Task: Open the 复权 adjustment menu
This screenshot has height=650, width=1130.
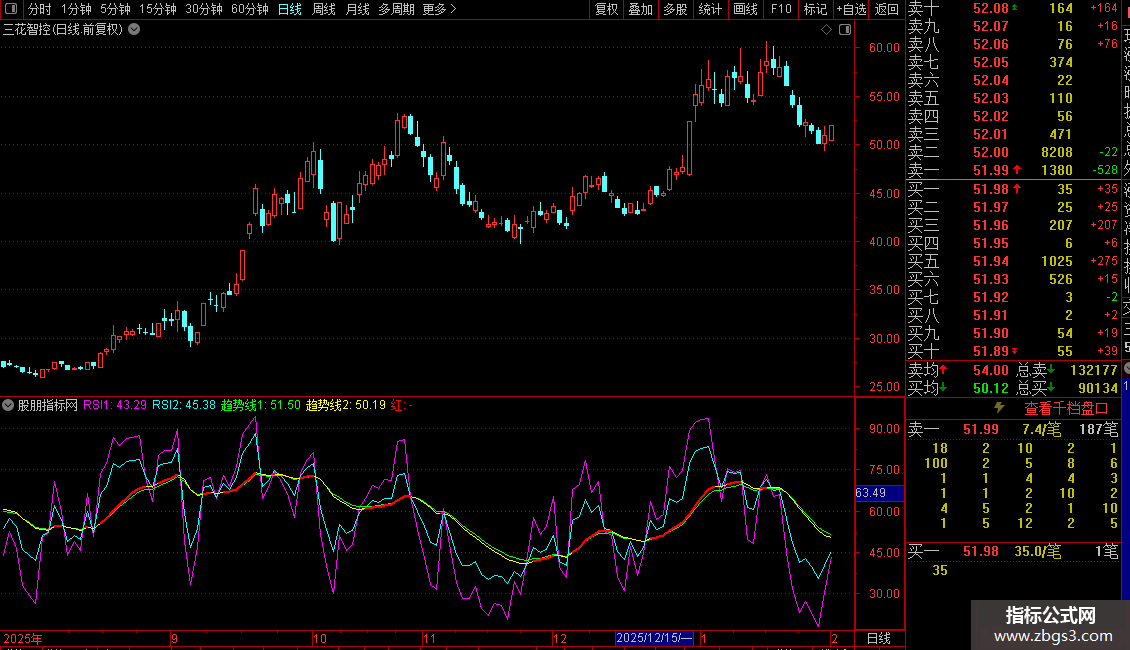Action: [x=606, y=9]
